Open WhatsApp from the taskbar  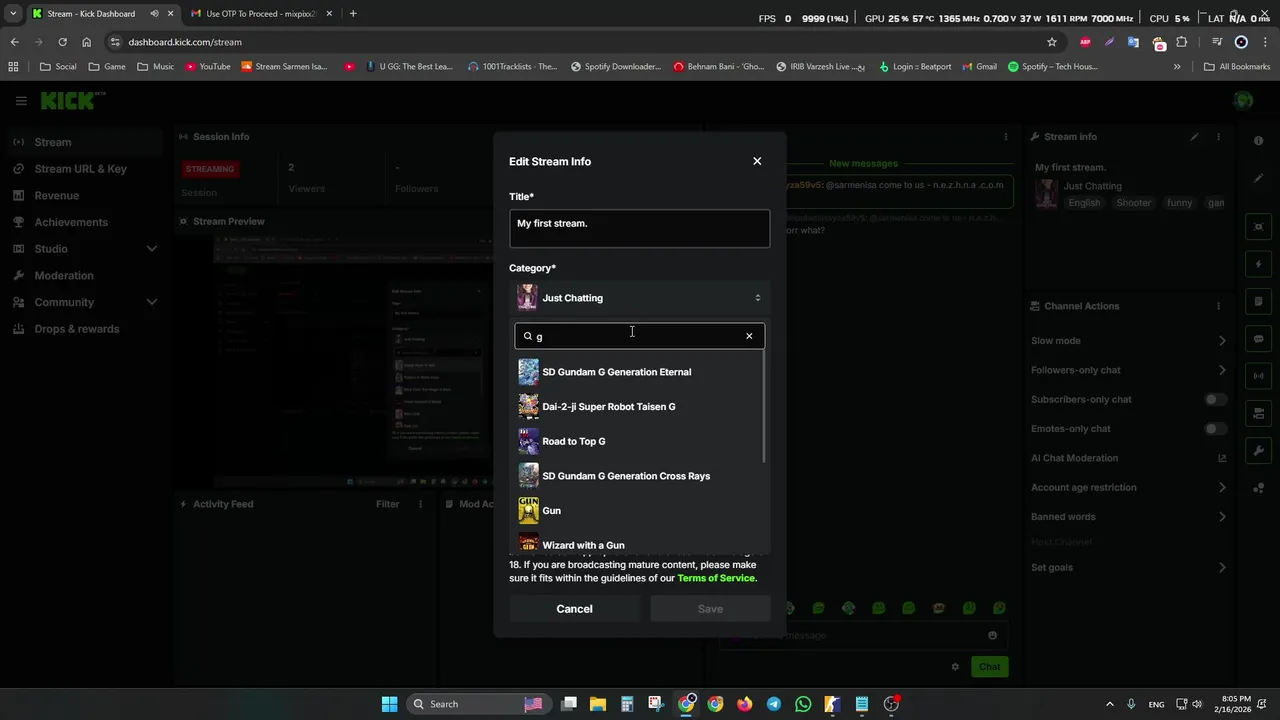[803, 704]
